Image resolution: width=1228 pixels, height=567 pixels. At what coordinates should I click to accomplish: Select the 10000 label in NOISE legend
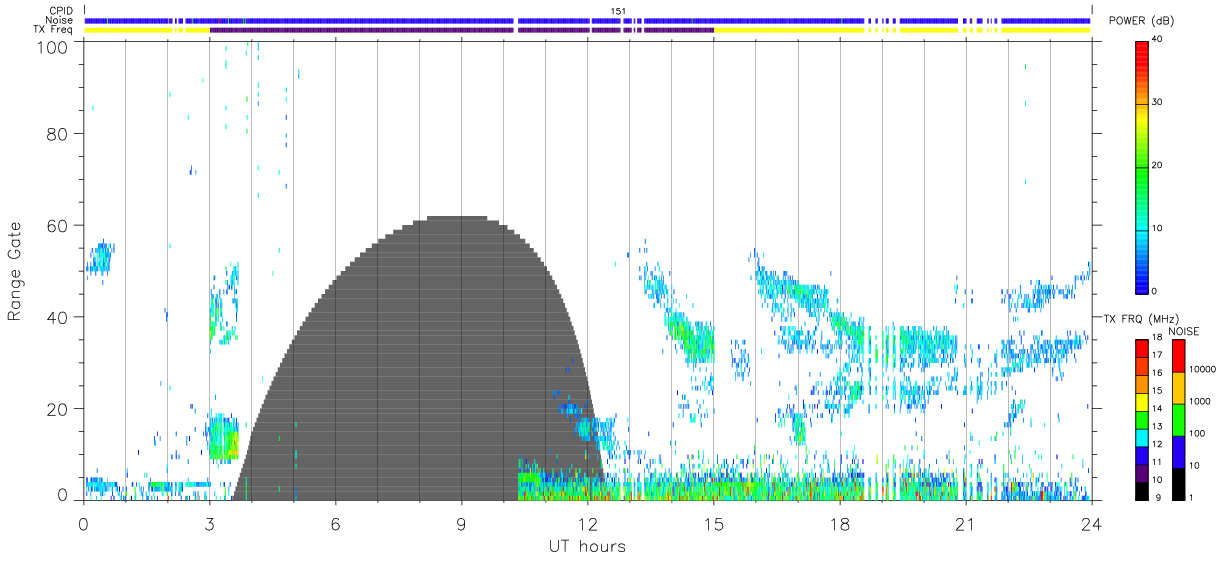pyautogui.click(x=1204, y=369)
